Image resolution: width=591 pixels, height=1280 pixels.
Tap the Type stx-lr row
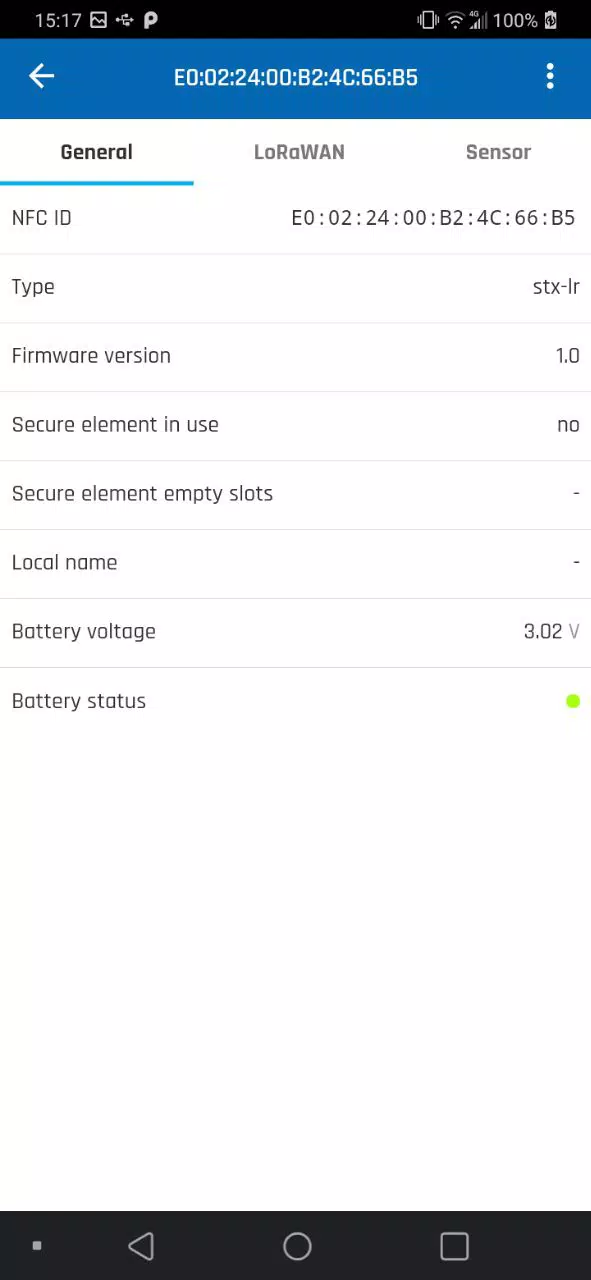(x=295, y=287)
